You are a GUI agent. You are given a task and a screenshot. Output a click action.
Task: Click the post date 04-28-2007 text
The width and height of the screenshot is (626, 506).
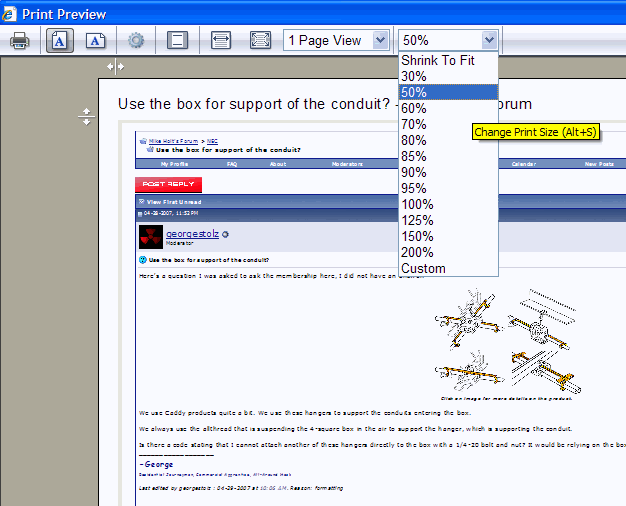[171, 213]
